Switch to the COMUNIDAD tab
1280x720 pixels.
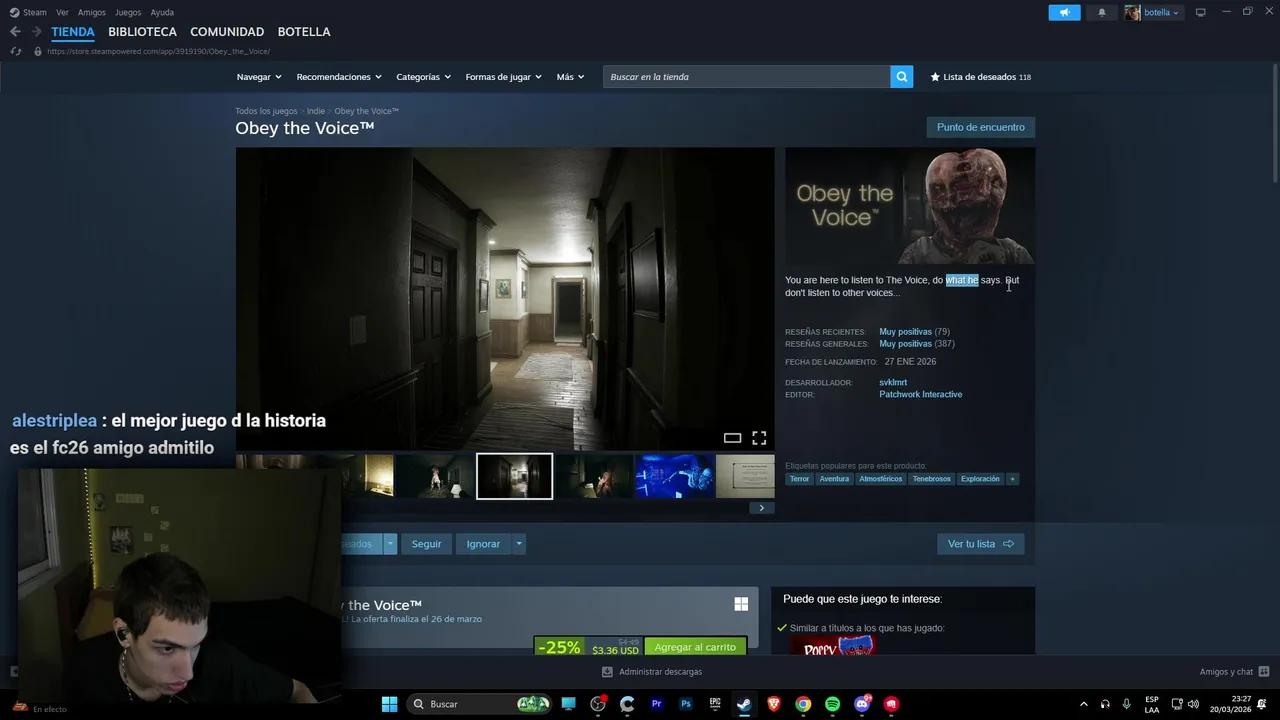(227, 32)
